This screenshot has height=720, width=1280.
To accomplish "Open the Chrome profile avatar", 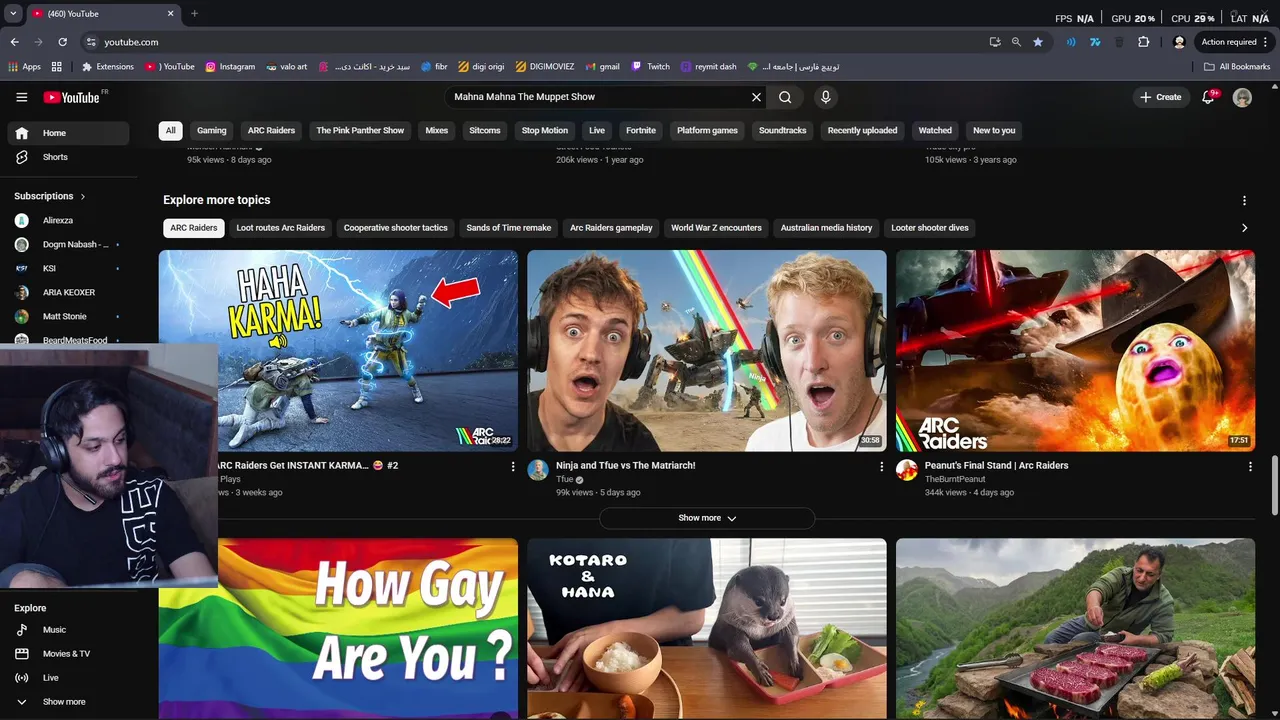I will pos(1179,42).
